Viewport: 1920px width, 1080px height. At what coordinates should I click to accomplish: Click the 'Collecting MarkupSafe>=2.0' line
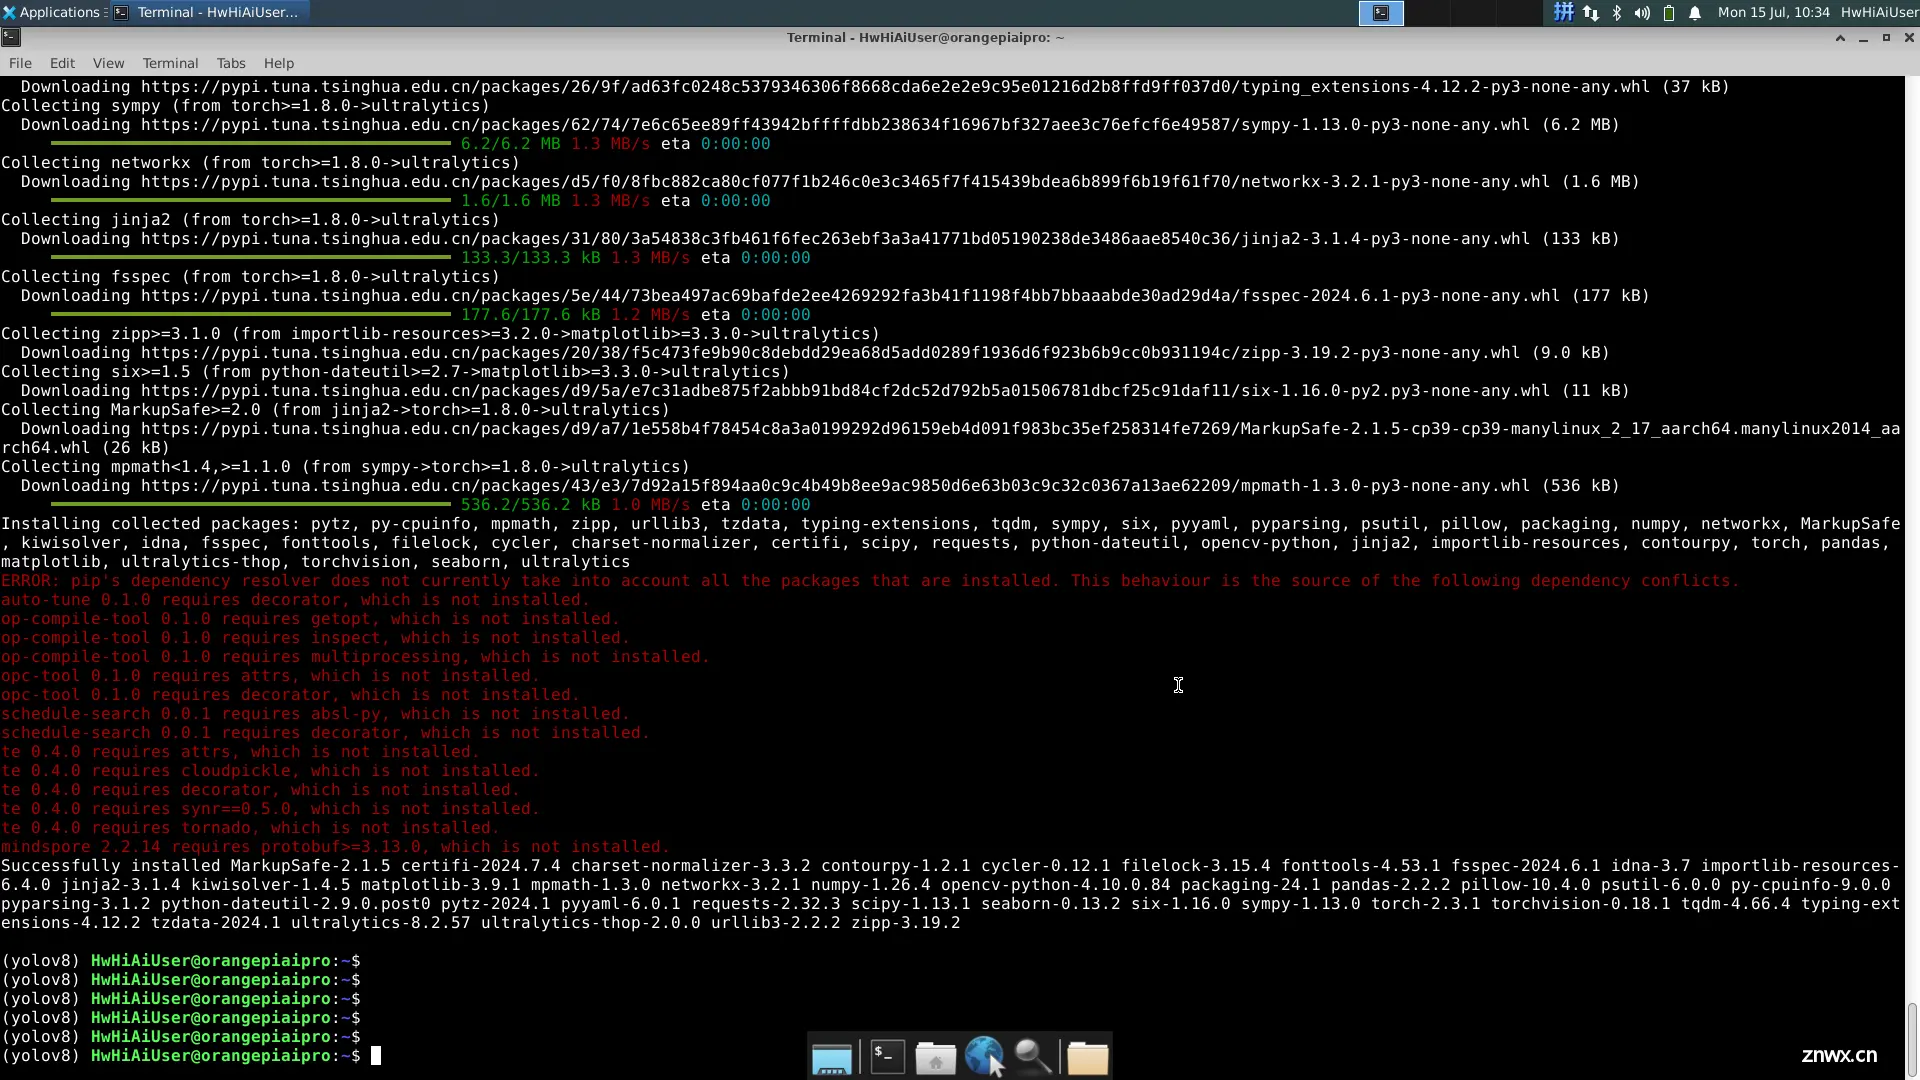pos(335,410)
